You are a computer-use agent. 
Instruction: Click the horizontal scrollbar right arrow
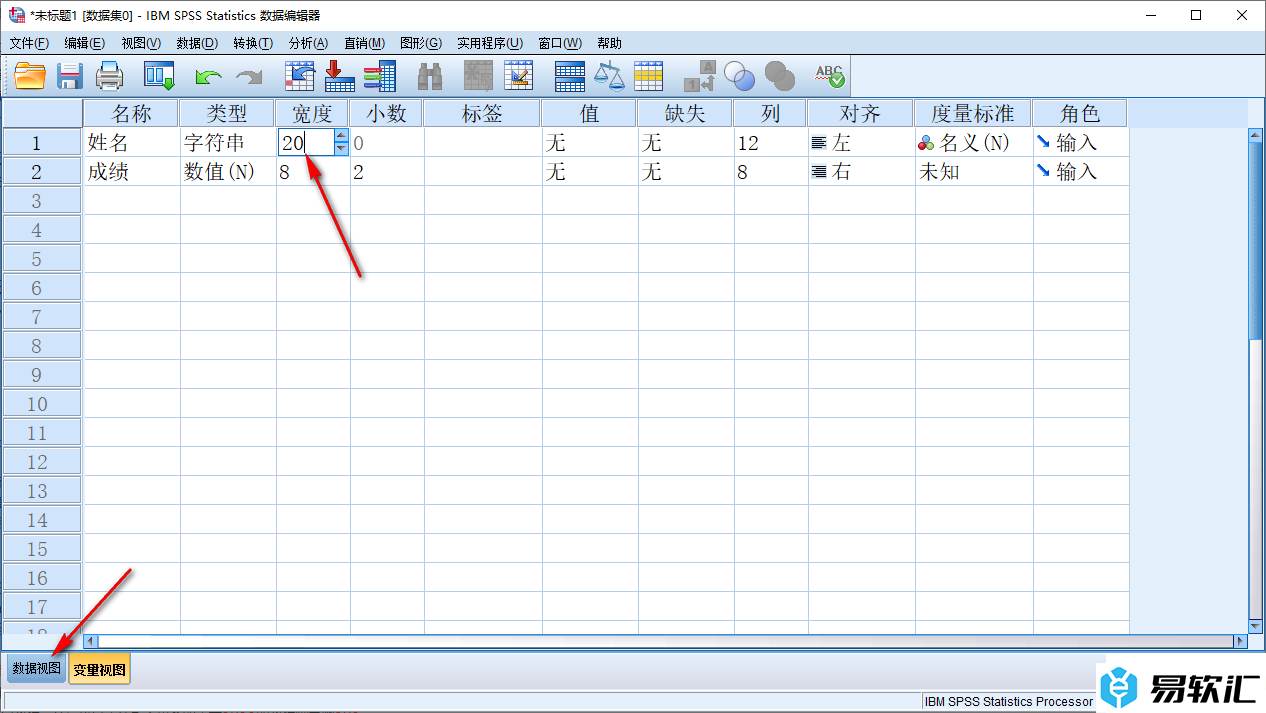point(1241,641)
